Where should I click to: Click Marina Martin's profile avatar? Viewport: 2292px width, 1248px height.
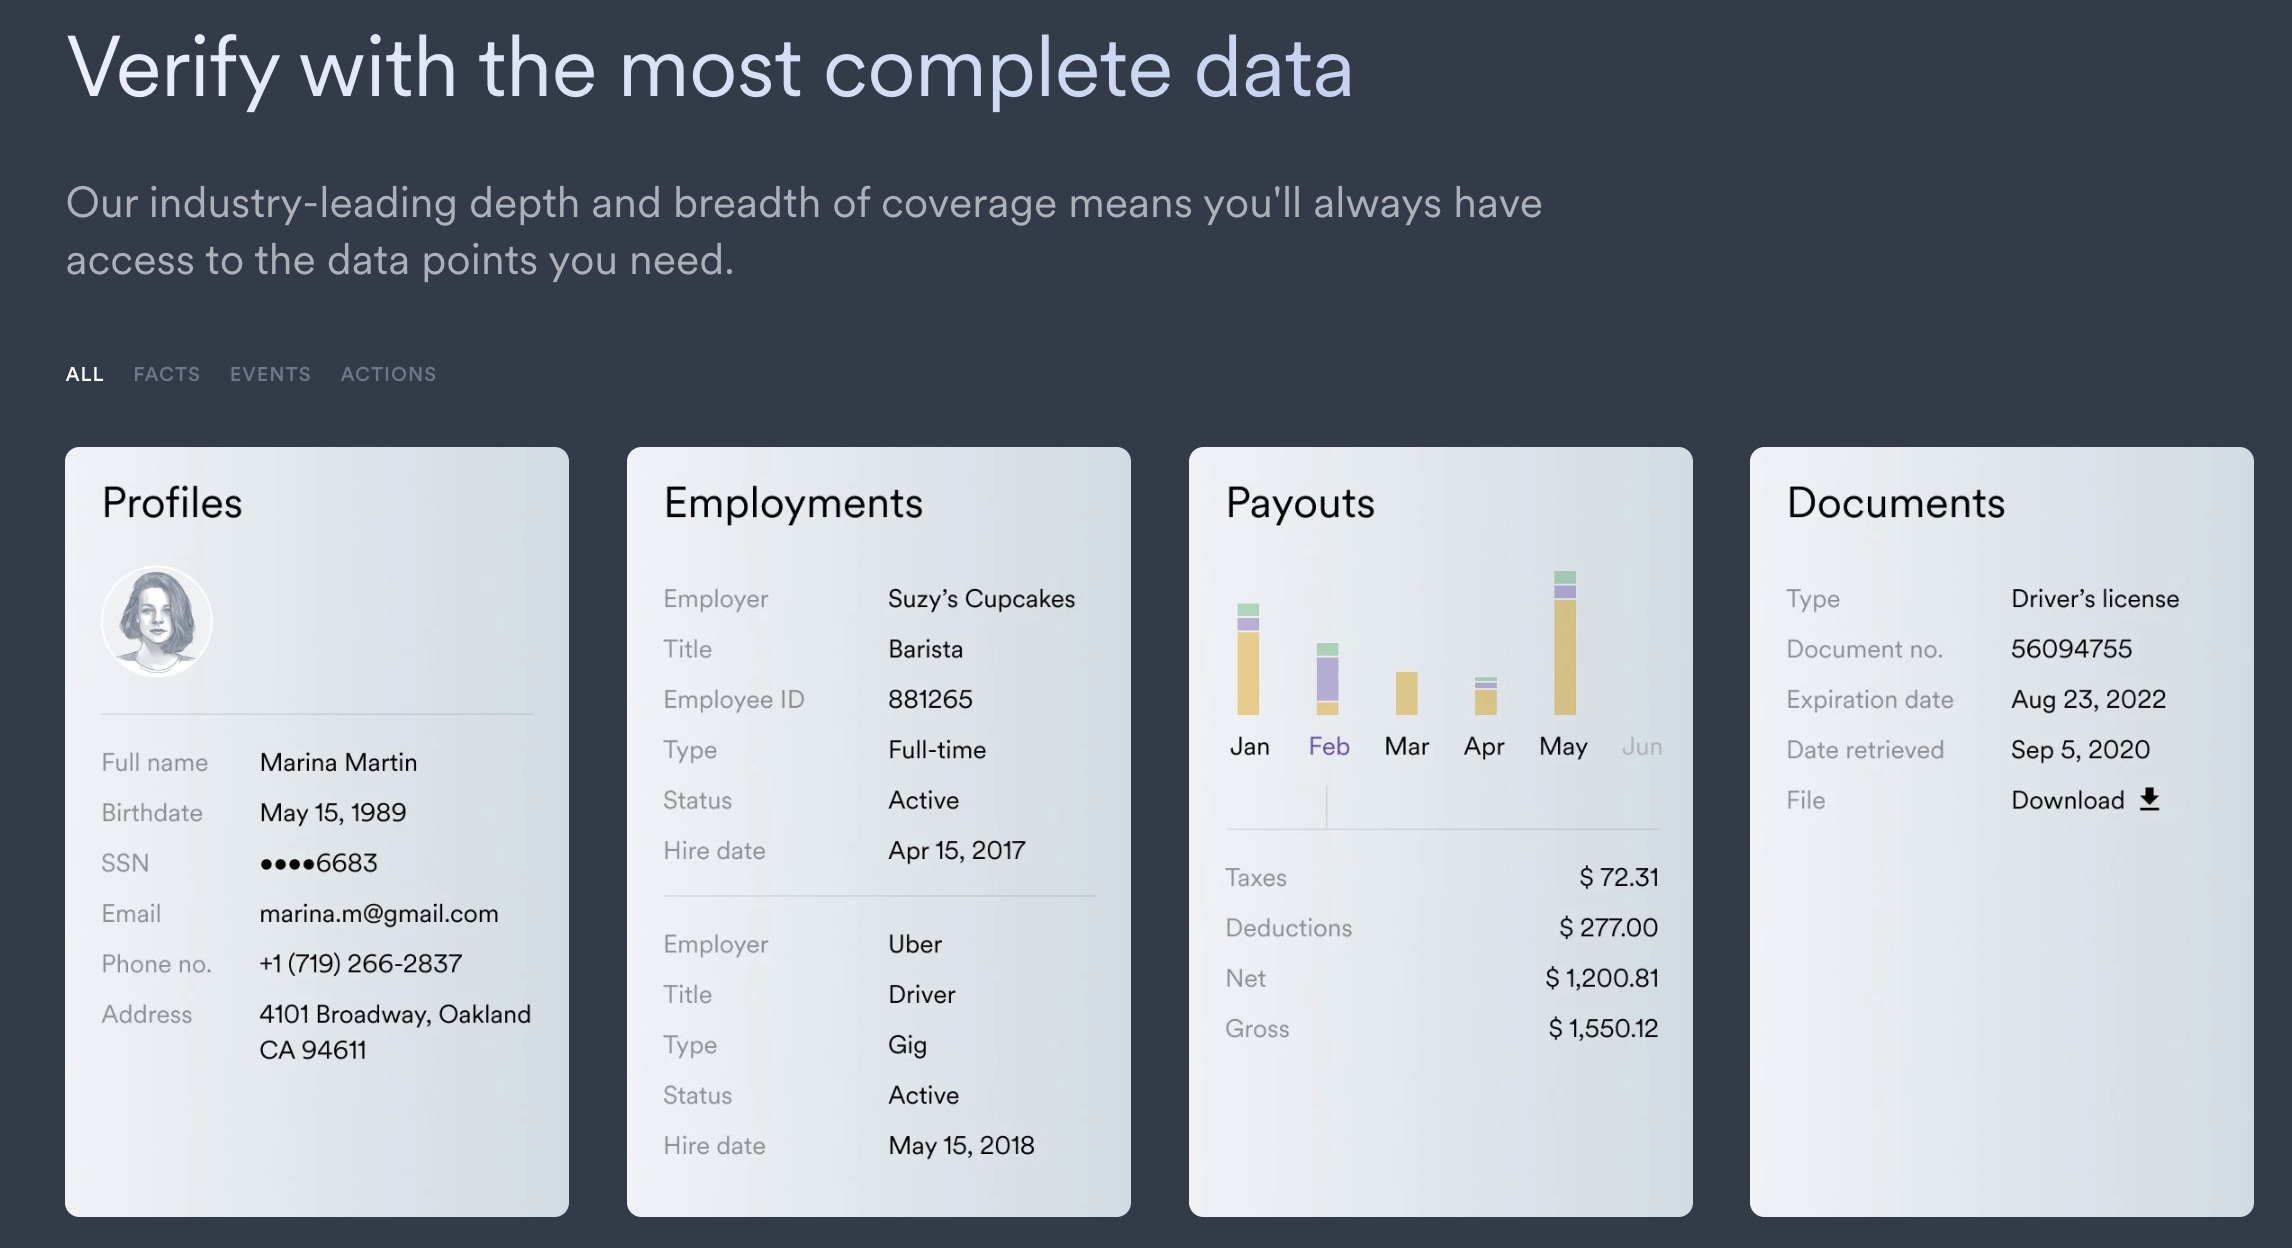click(157, 621)
